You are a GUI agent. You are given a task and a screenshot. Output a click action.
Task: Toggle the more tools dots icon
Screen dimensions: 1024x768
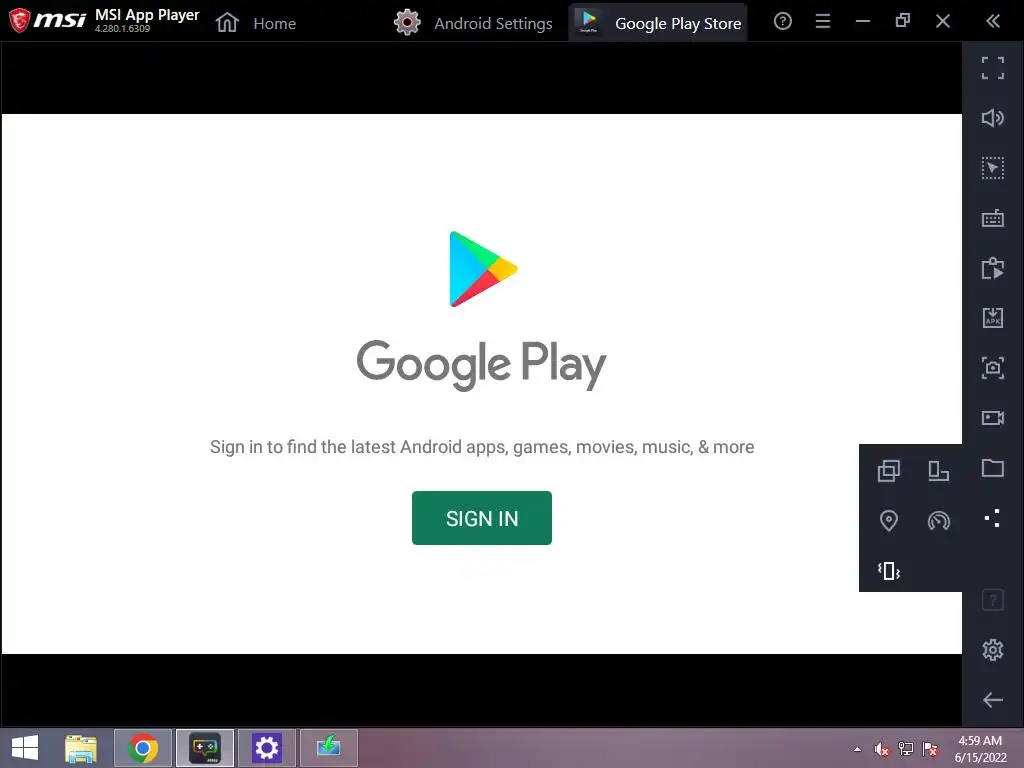[993, 518]
